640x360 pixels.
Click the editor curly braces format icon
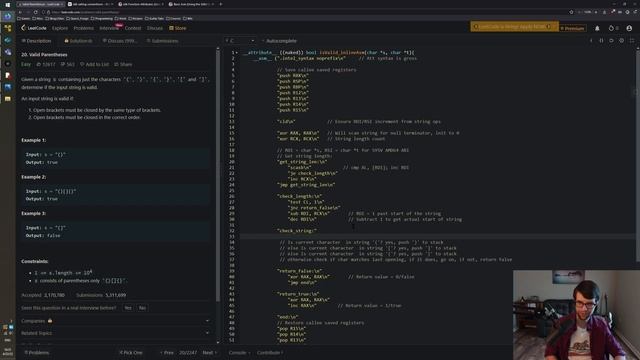tap(601, 41)
